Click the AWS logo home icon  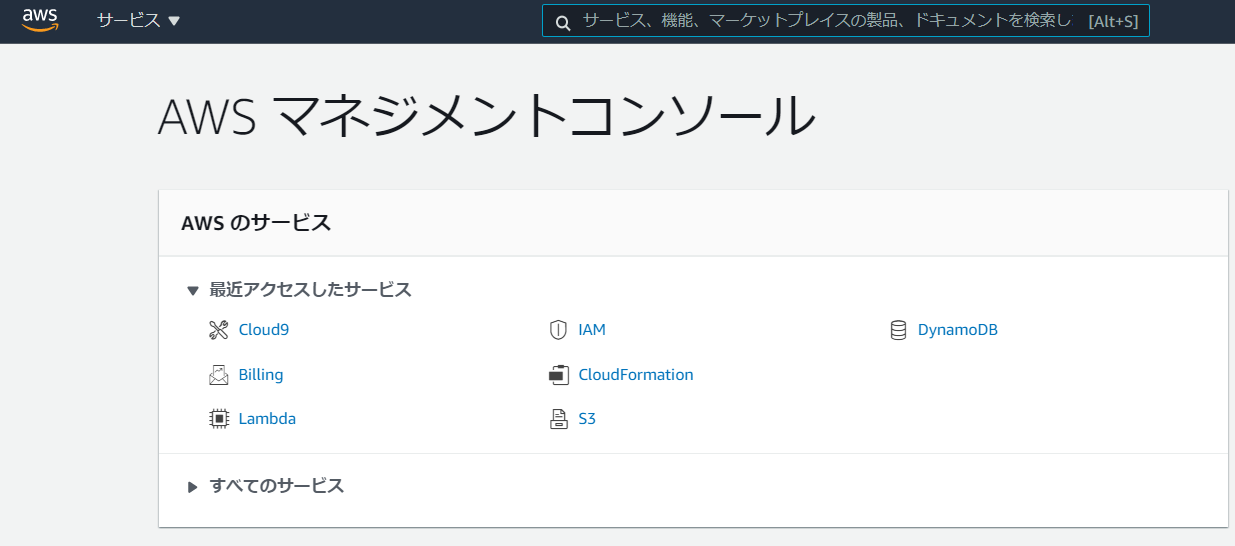coord(40,20)
